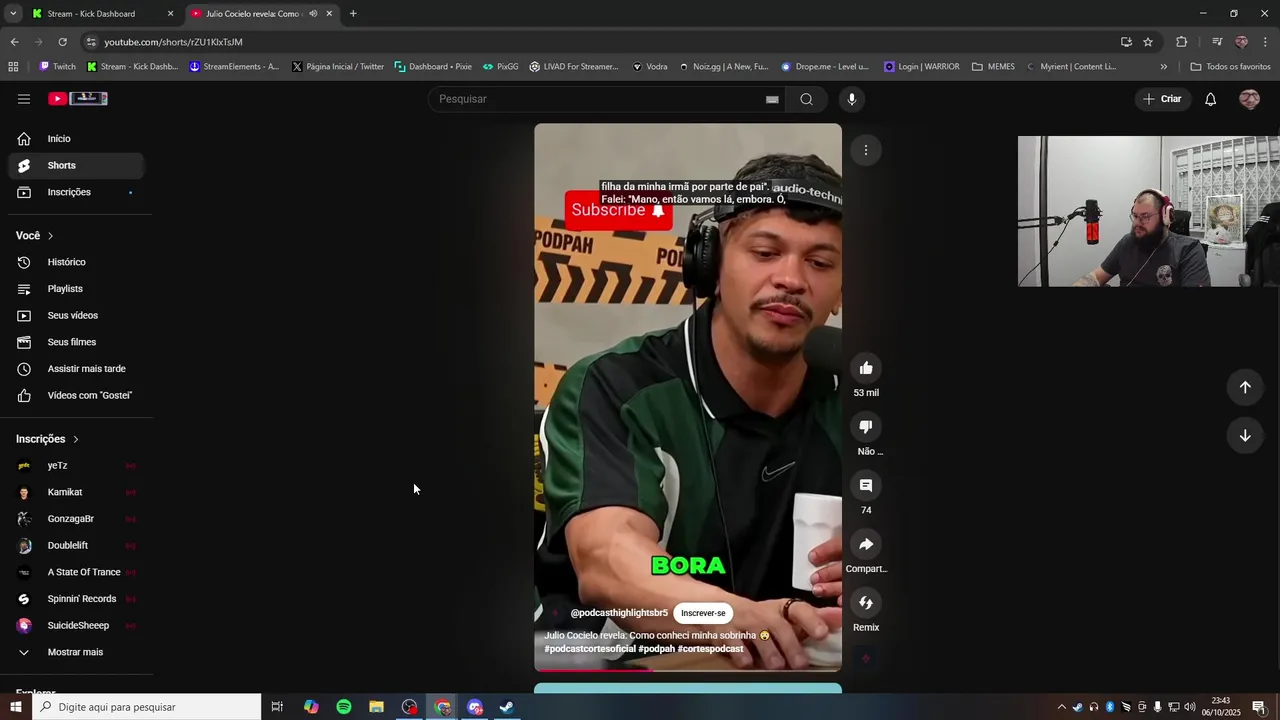Open the @podcasthighlightsbr5 channel

tap(619, 613)
